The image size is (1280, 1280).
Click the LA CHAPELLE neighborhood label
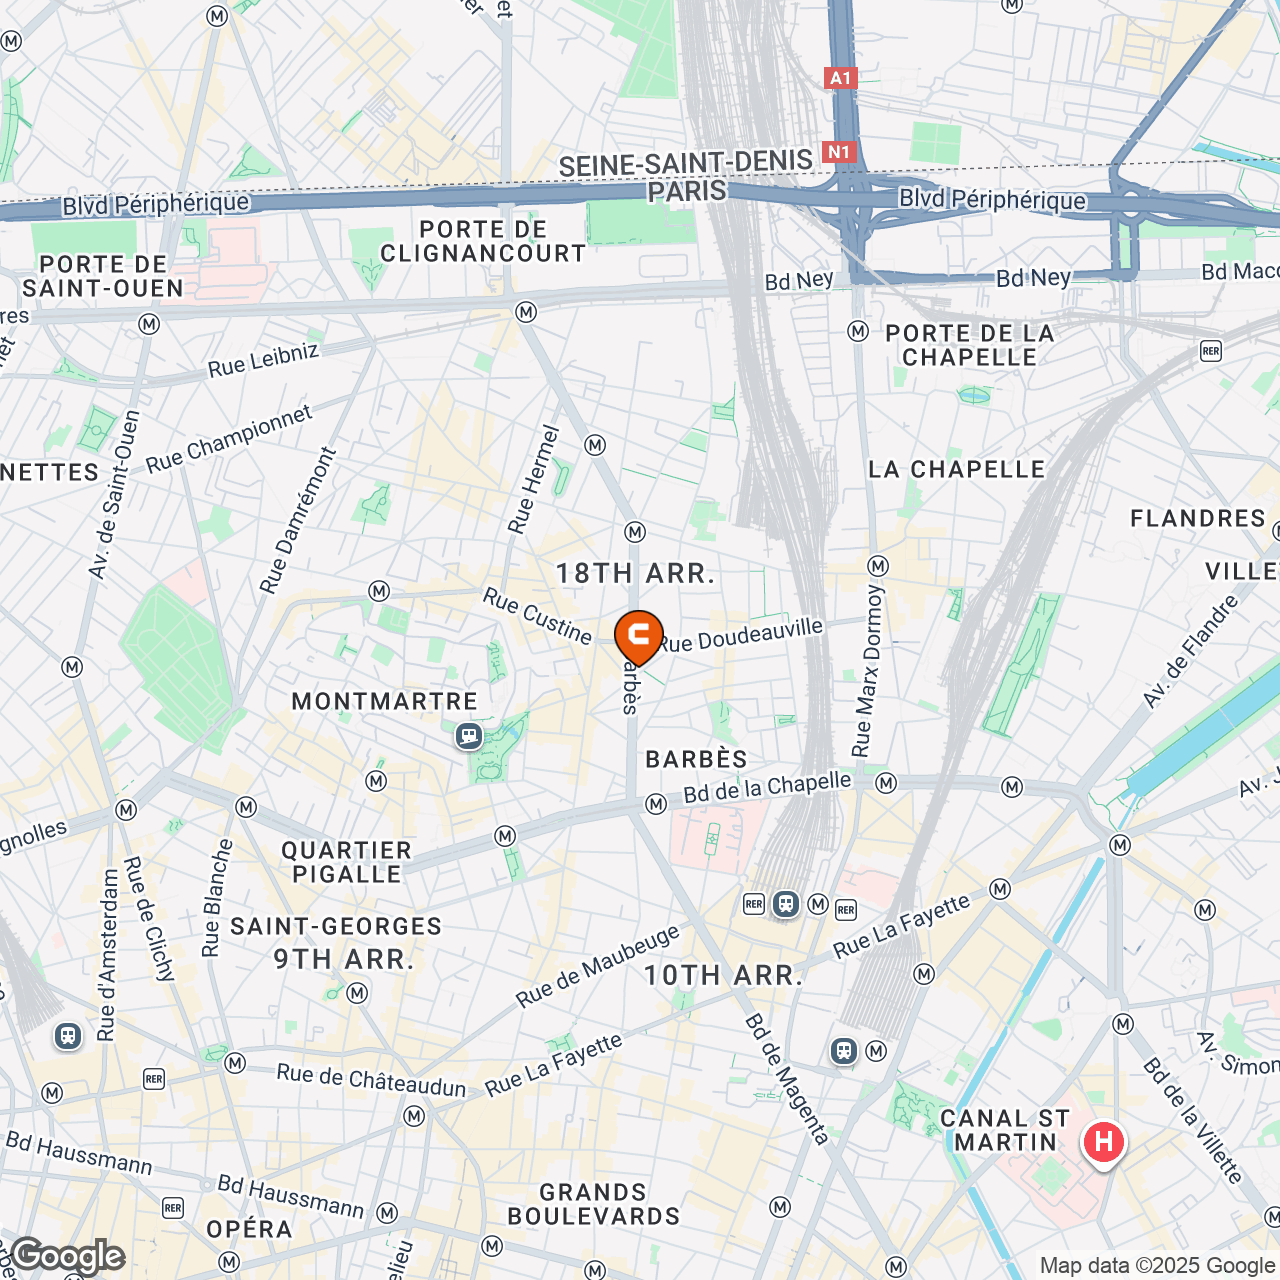tap(957, 470)
